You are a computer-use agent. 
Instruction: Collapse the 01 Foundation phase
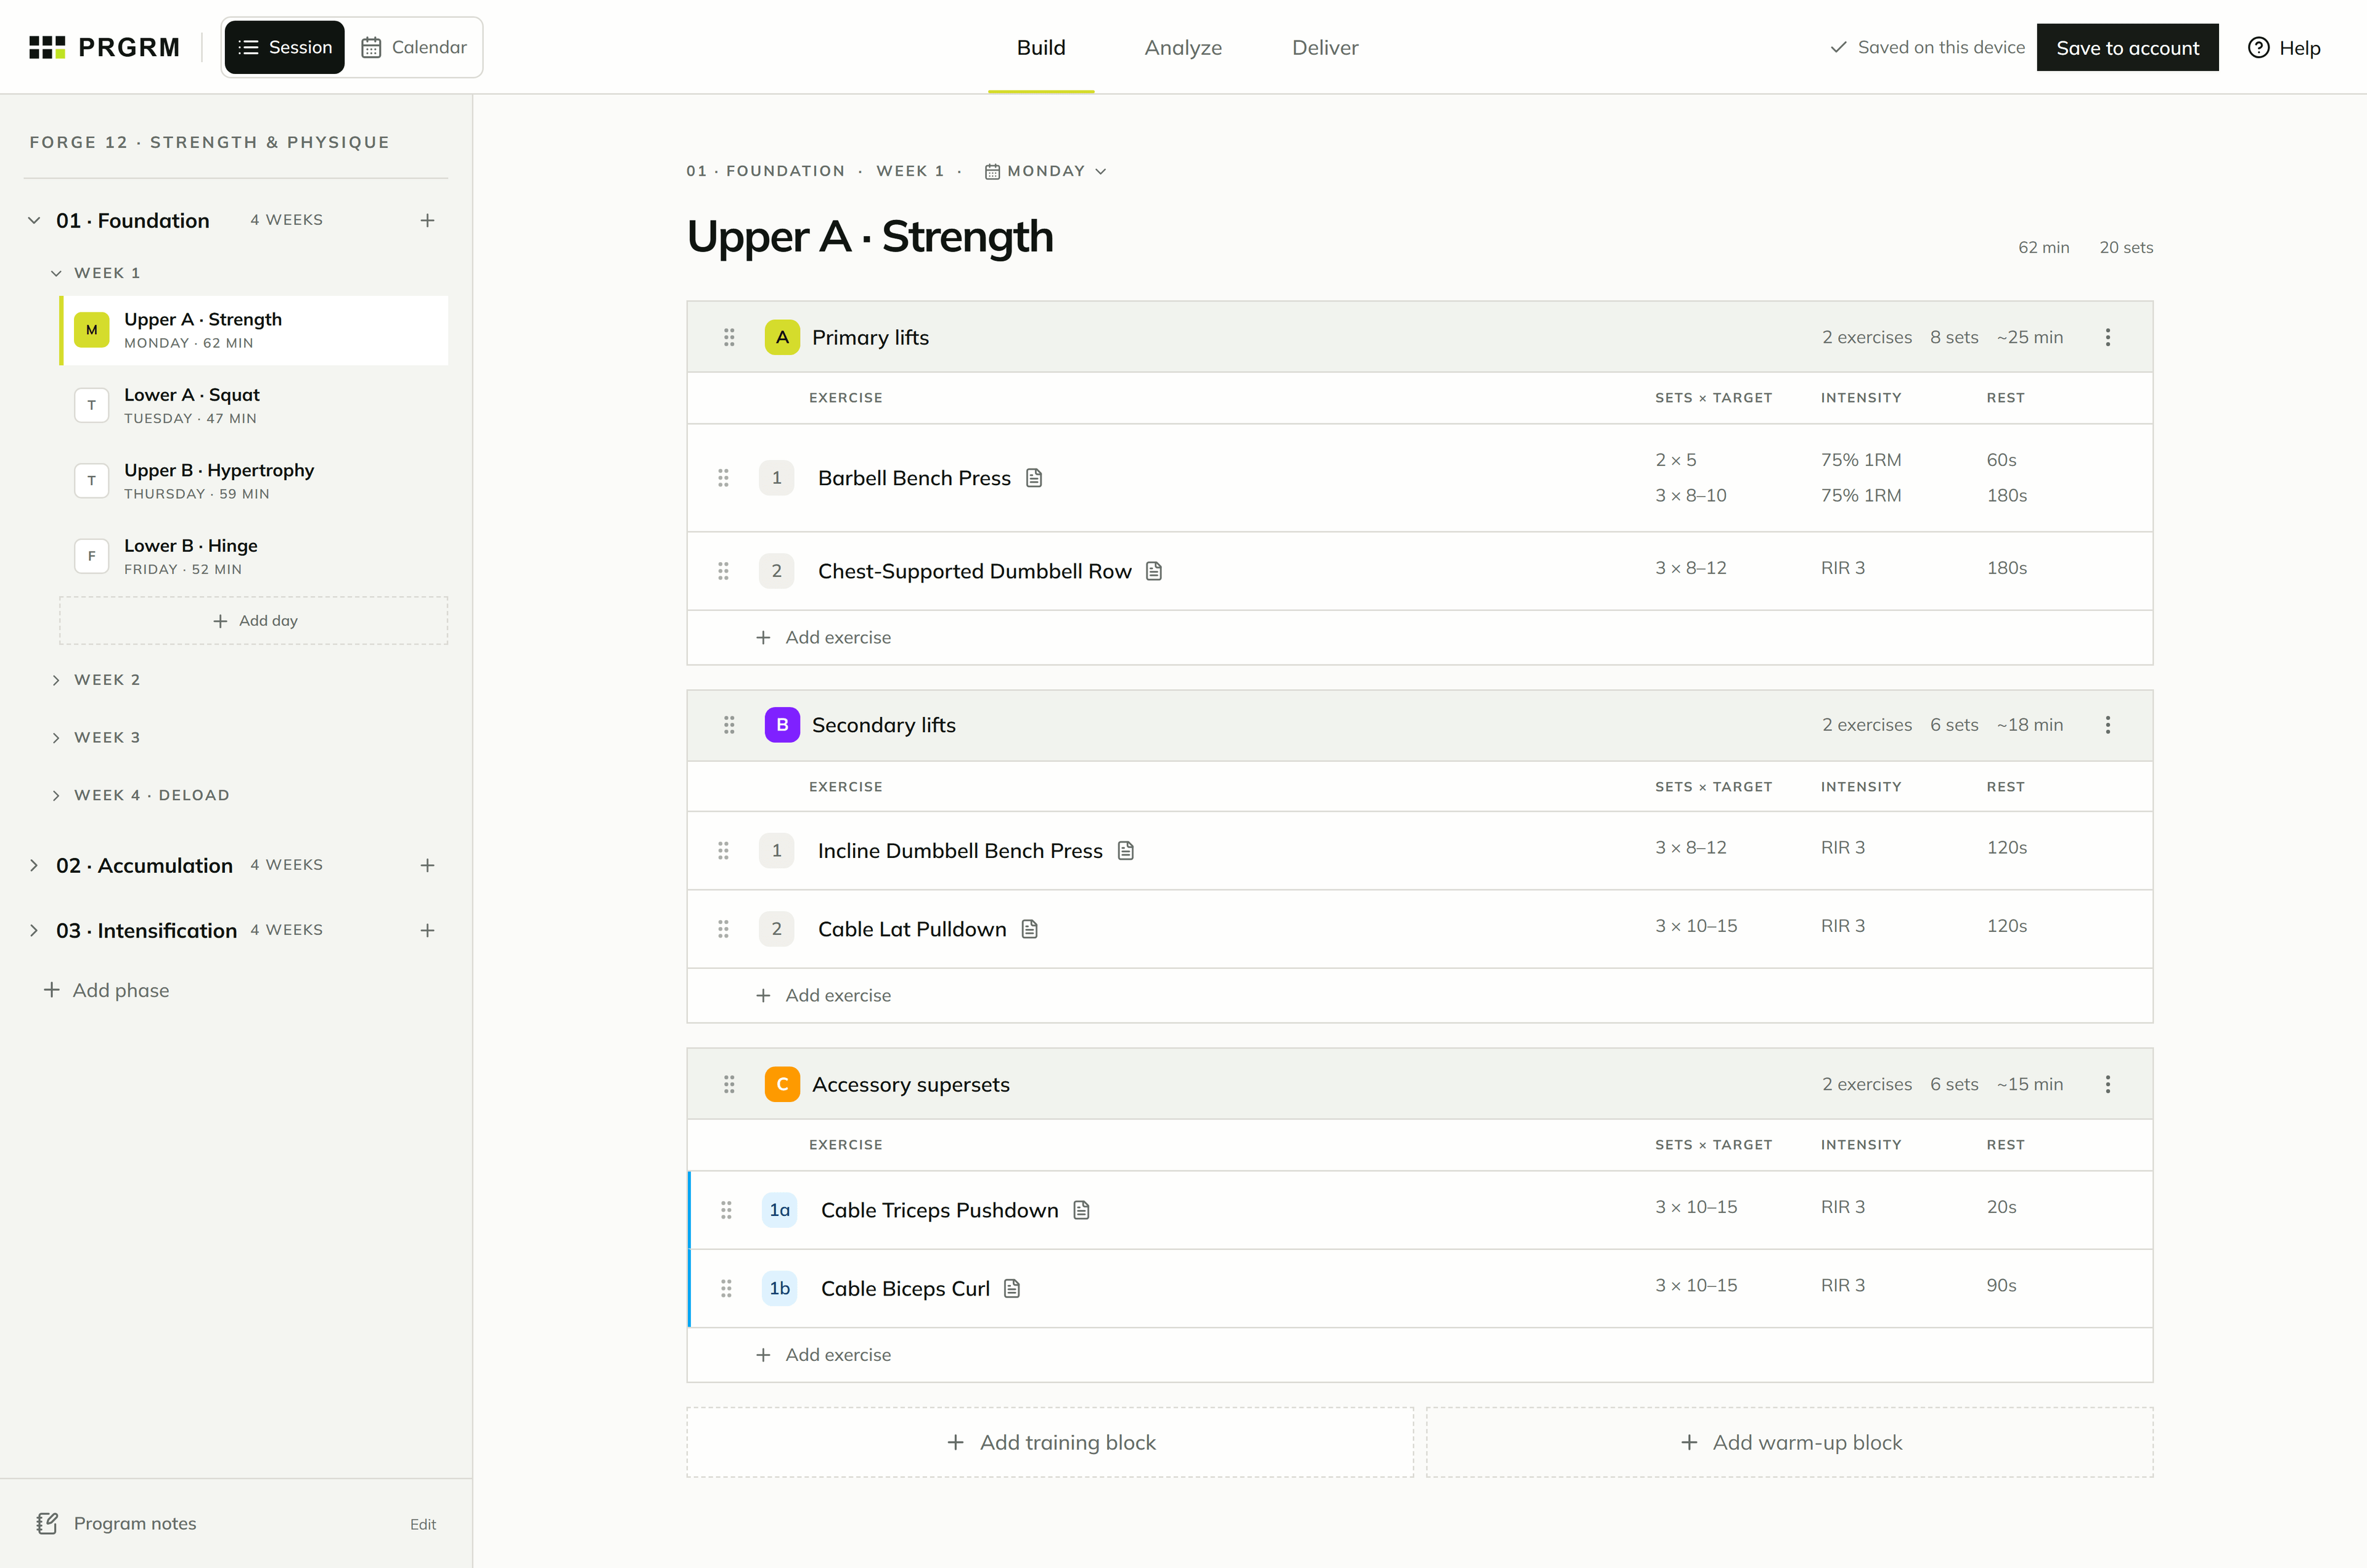[x=34, y=220]
